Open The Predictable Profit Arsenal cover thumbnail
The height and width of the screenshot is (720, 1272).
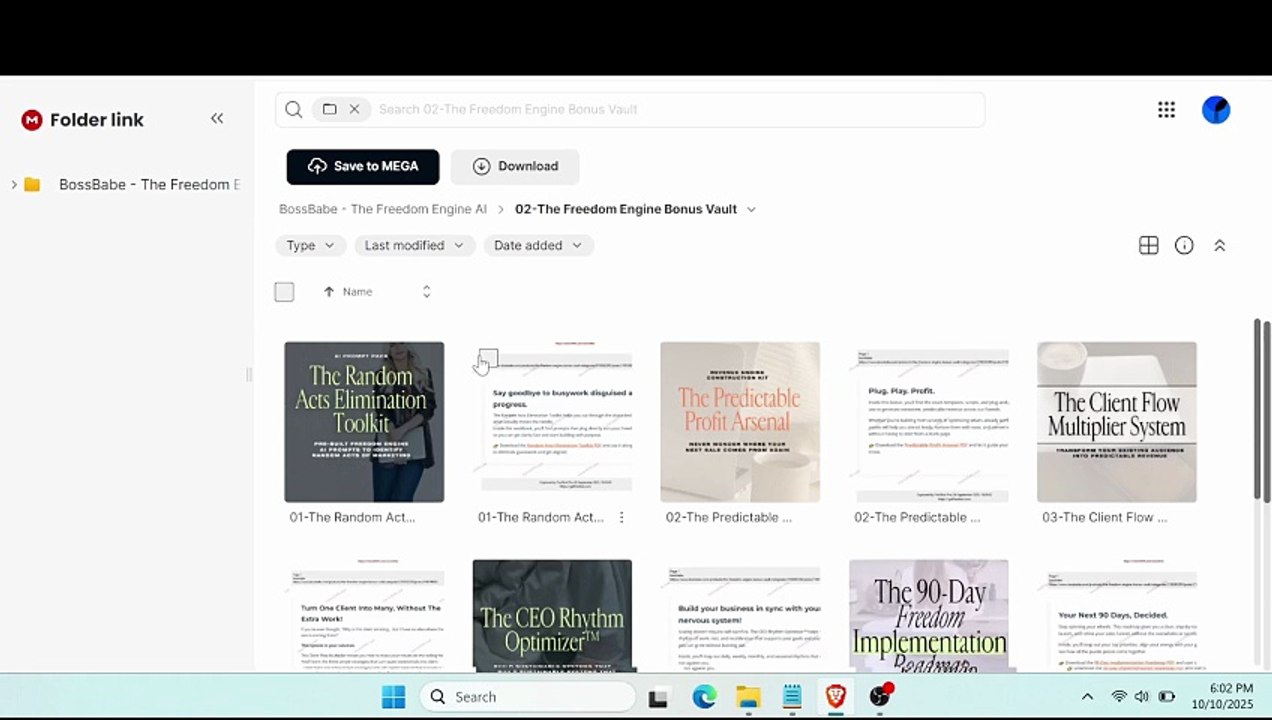740,422
